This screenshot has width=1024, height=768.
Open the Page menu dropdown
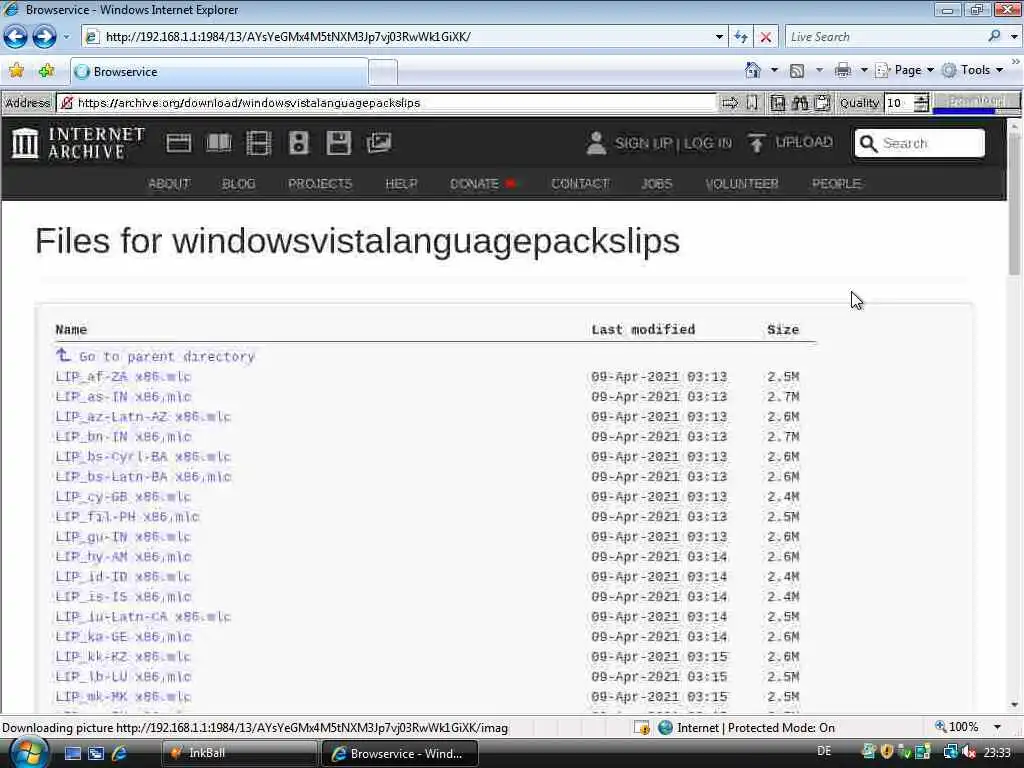[x=905, y=70]
